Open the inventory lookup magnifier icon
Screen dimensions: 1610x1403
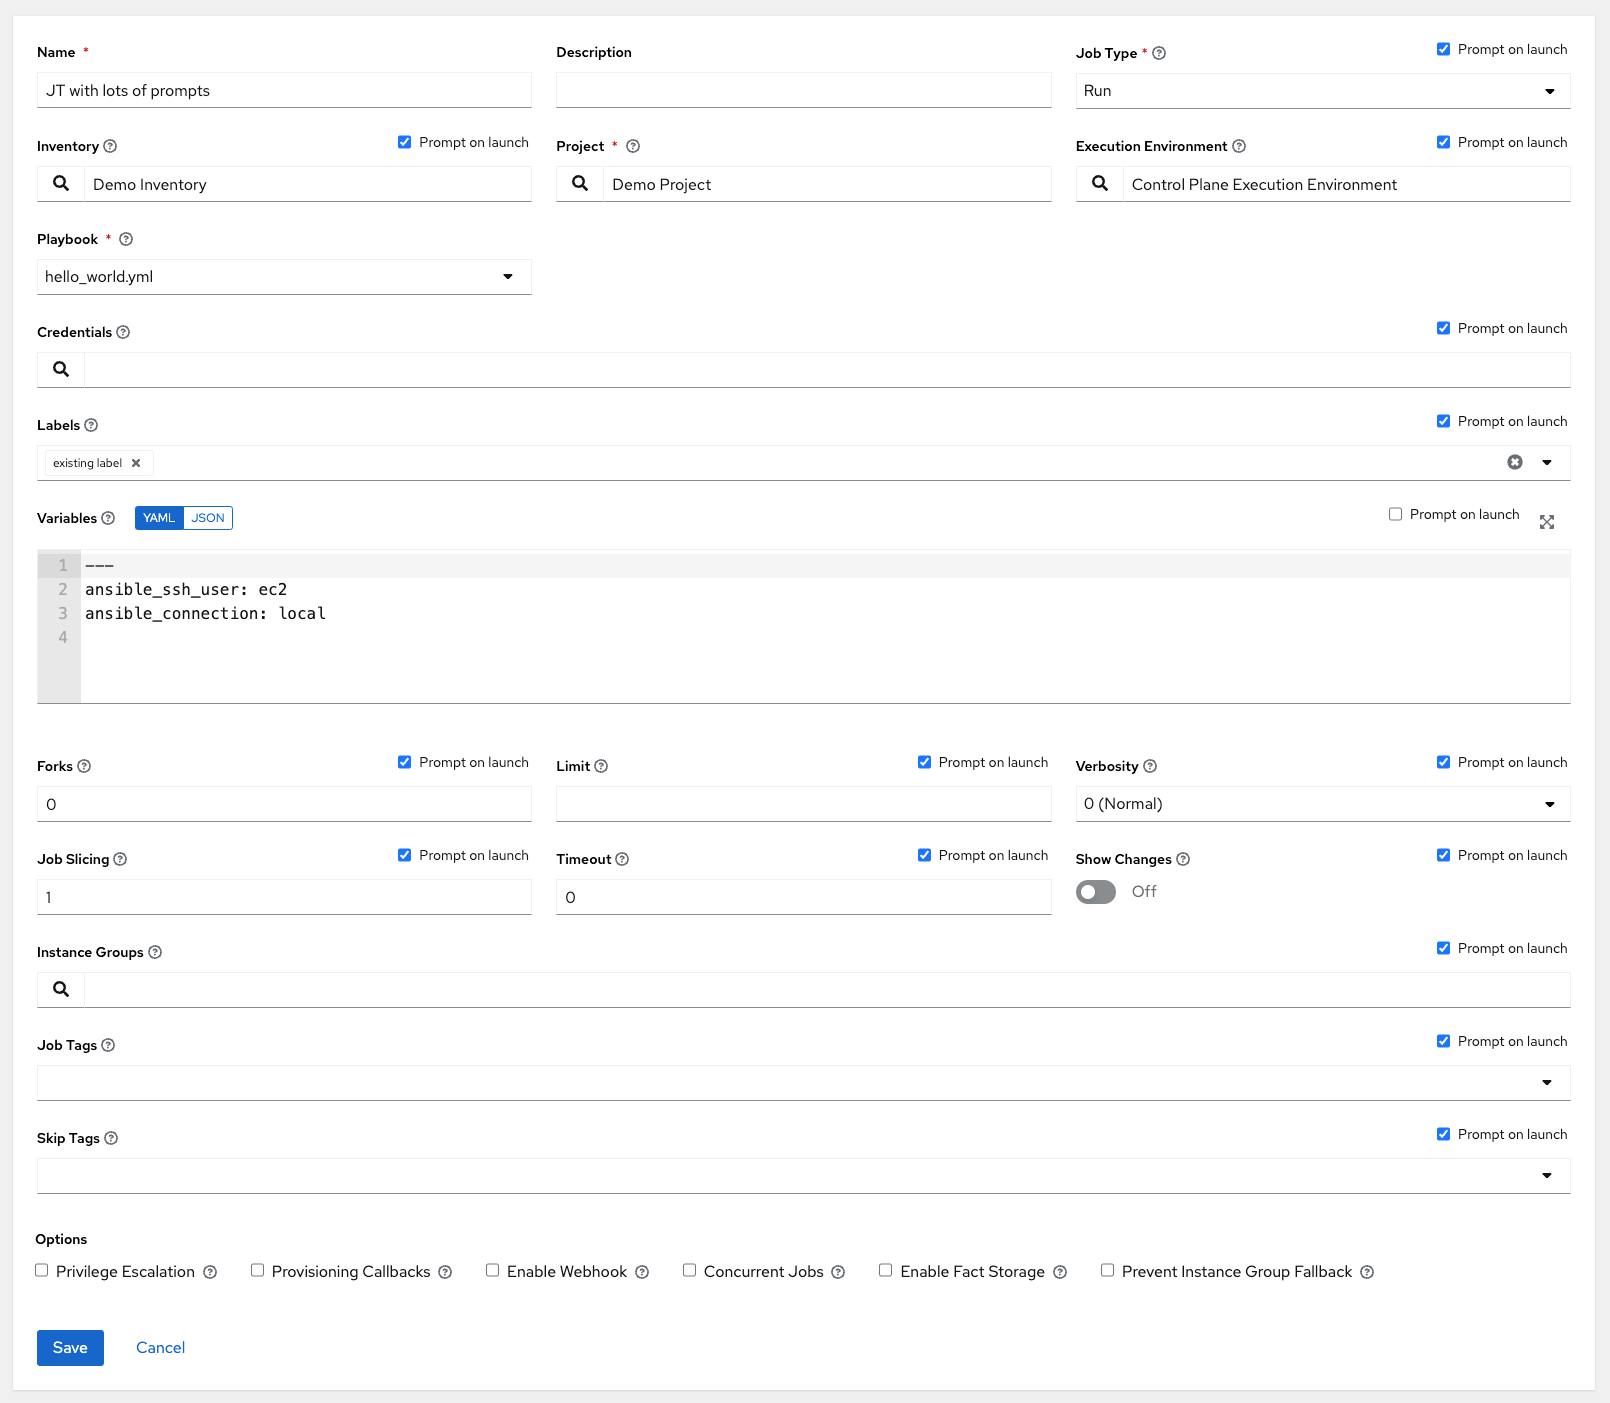point(60,184)
